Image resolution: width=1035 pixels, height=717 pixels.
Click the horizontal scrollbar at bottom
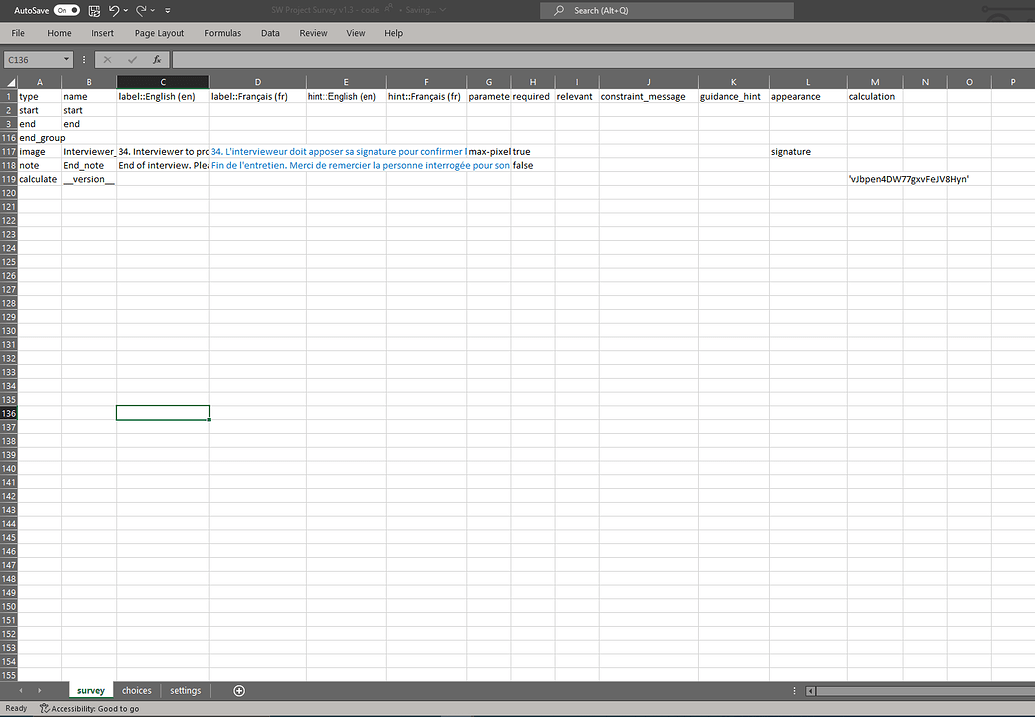pyautogui.click(x=920, y=691)
